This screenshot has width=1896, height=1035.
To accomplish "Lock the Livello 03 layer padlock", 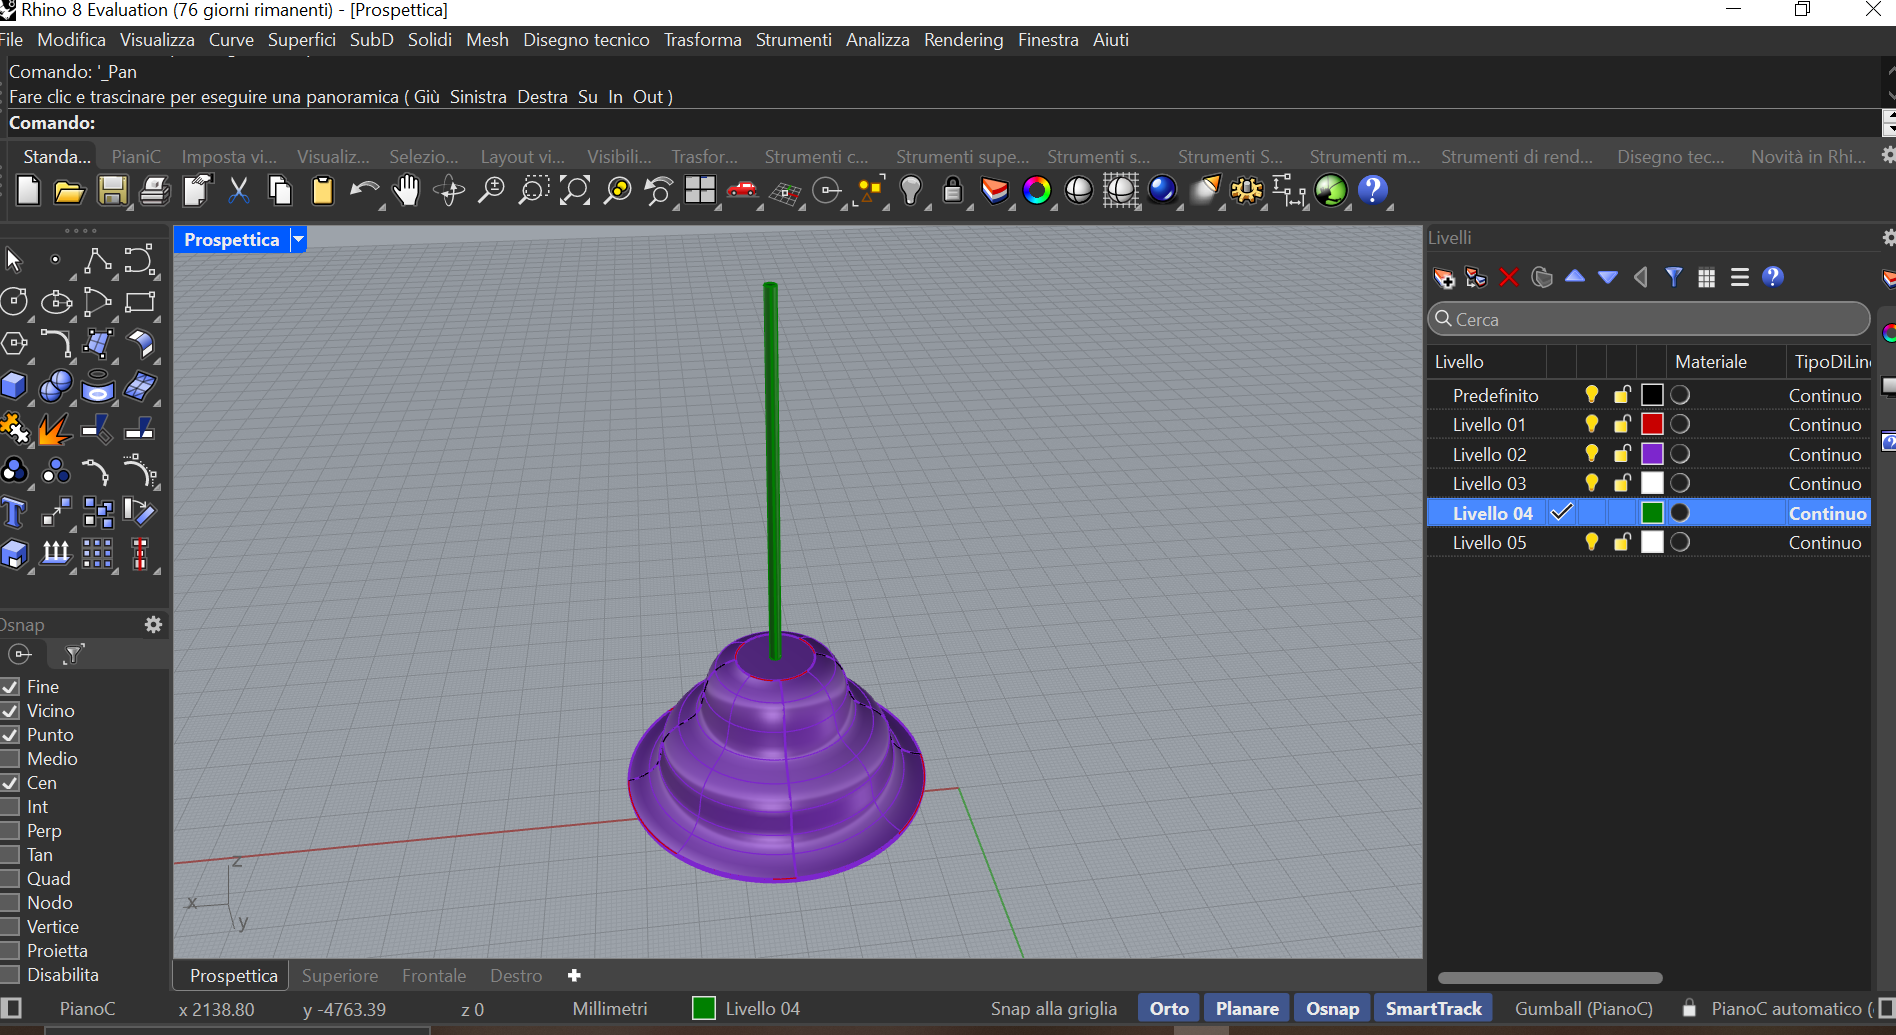I will click(x=1622, y=483).
